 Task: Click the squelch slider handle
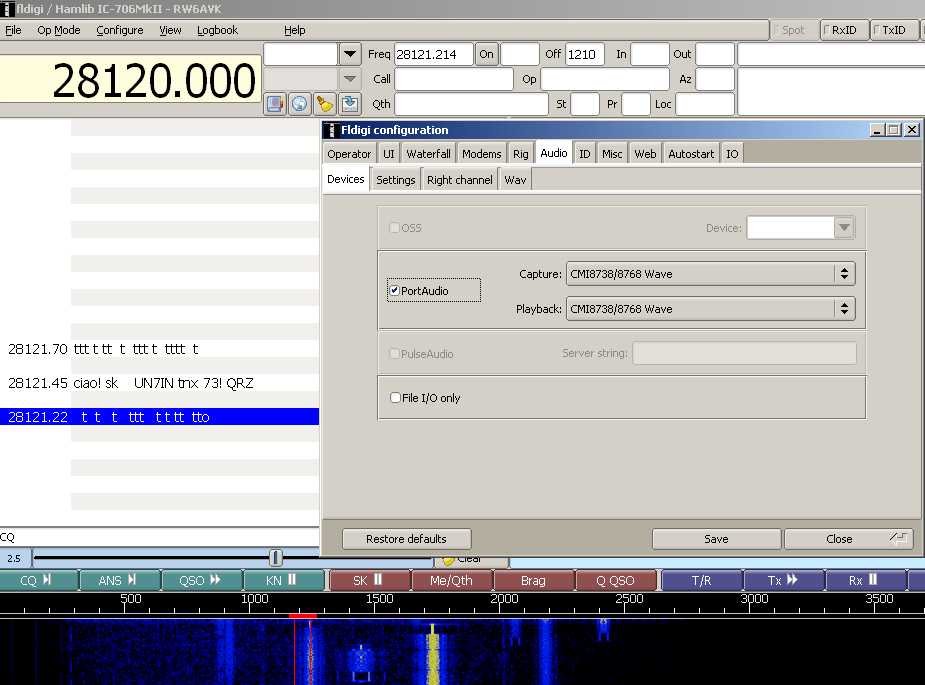click(276, 558)
